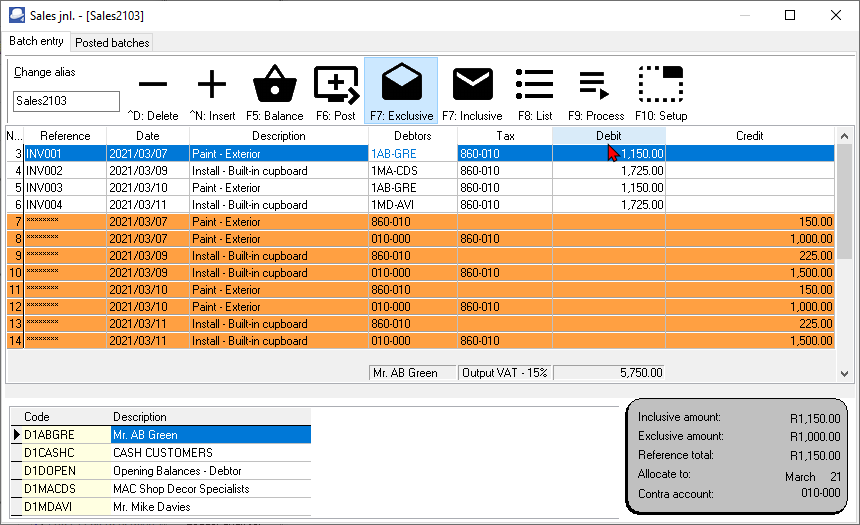Click the row indicator arrow beside D1ABGRE
This screenshot has height=525, width=860.
click(x=16, y=434)
